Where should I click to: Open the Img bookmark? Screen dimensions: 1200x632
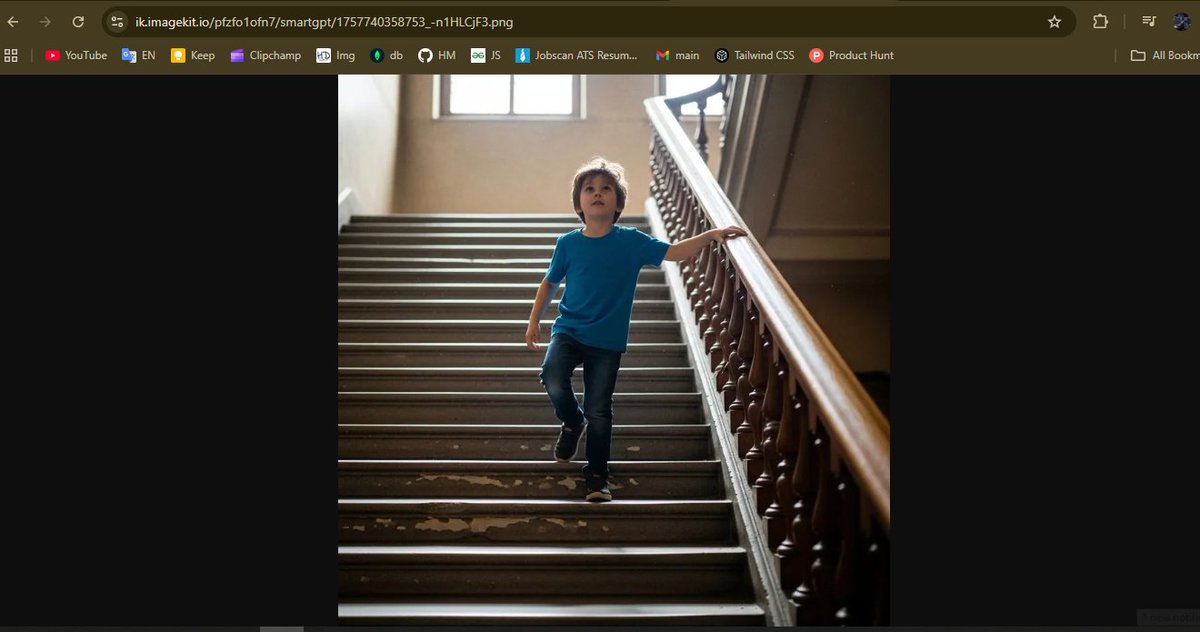pos(335,55)
